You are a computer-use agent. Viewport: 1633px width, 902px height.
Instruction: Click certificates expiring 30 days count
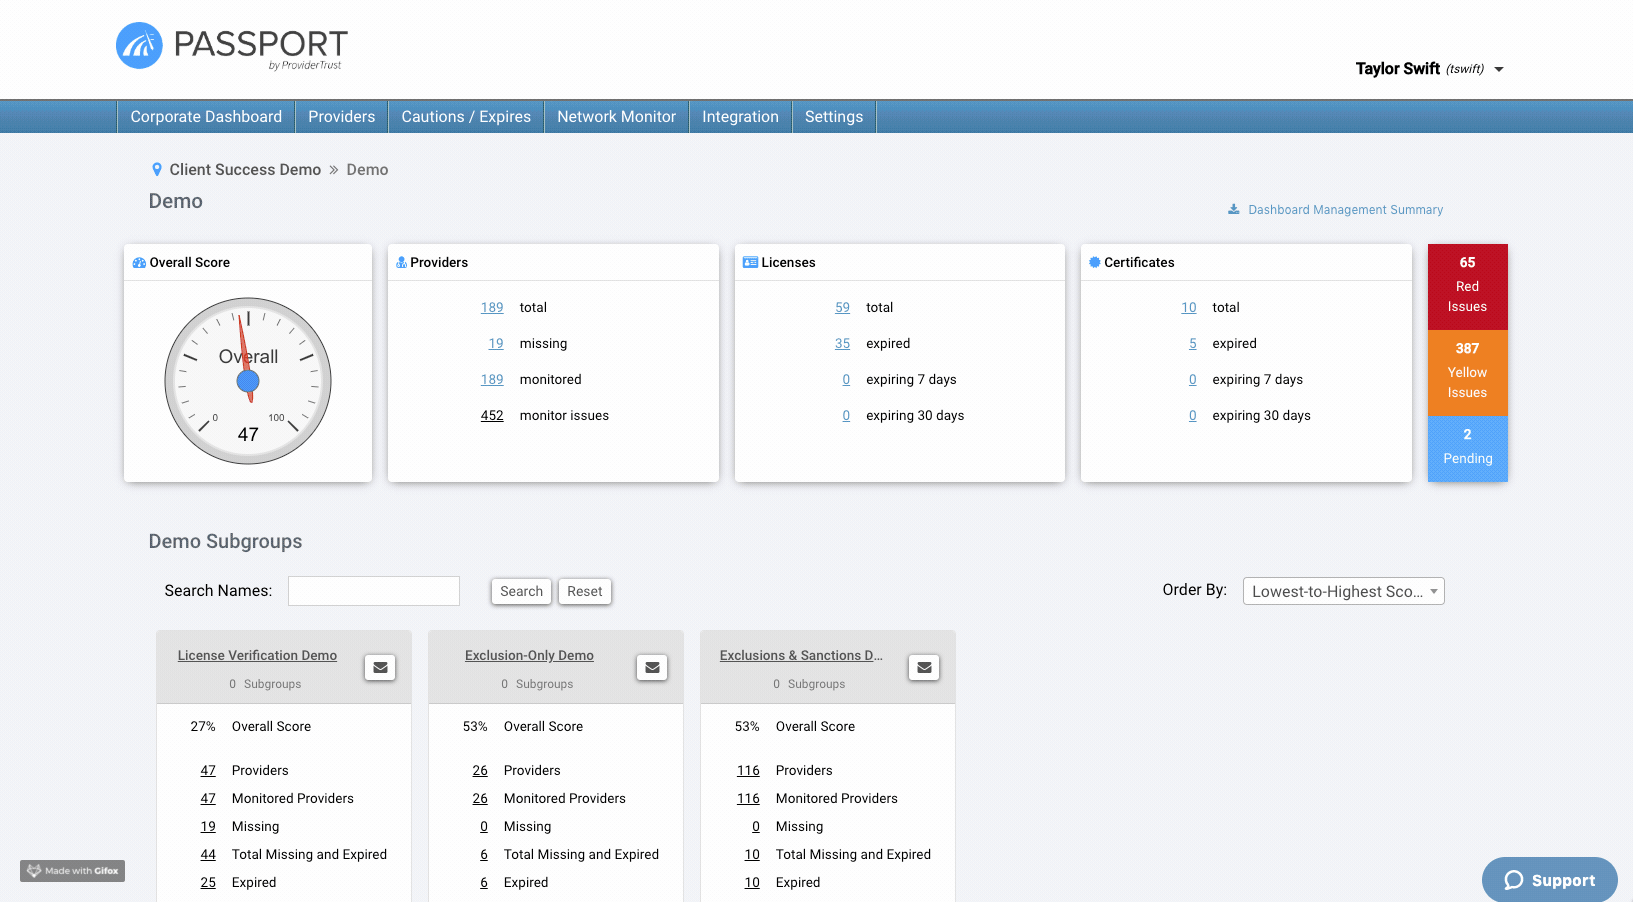pyautogui.click(x=1193, y=416)
